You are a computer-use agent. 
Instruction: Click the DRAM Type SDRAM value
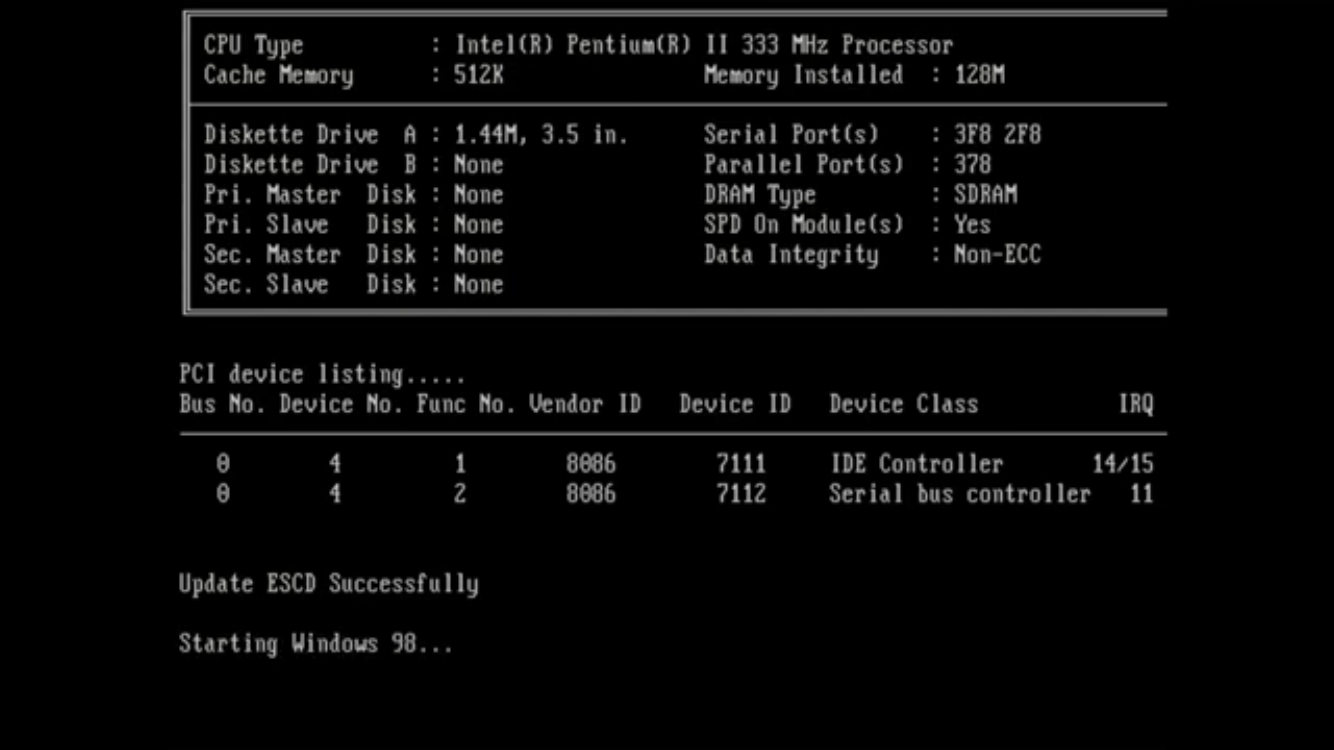(985, 195)
